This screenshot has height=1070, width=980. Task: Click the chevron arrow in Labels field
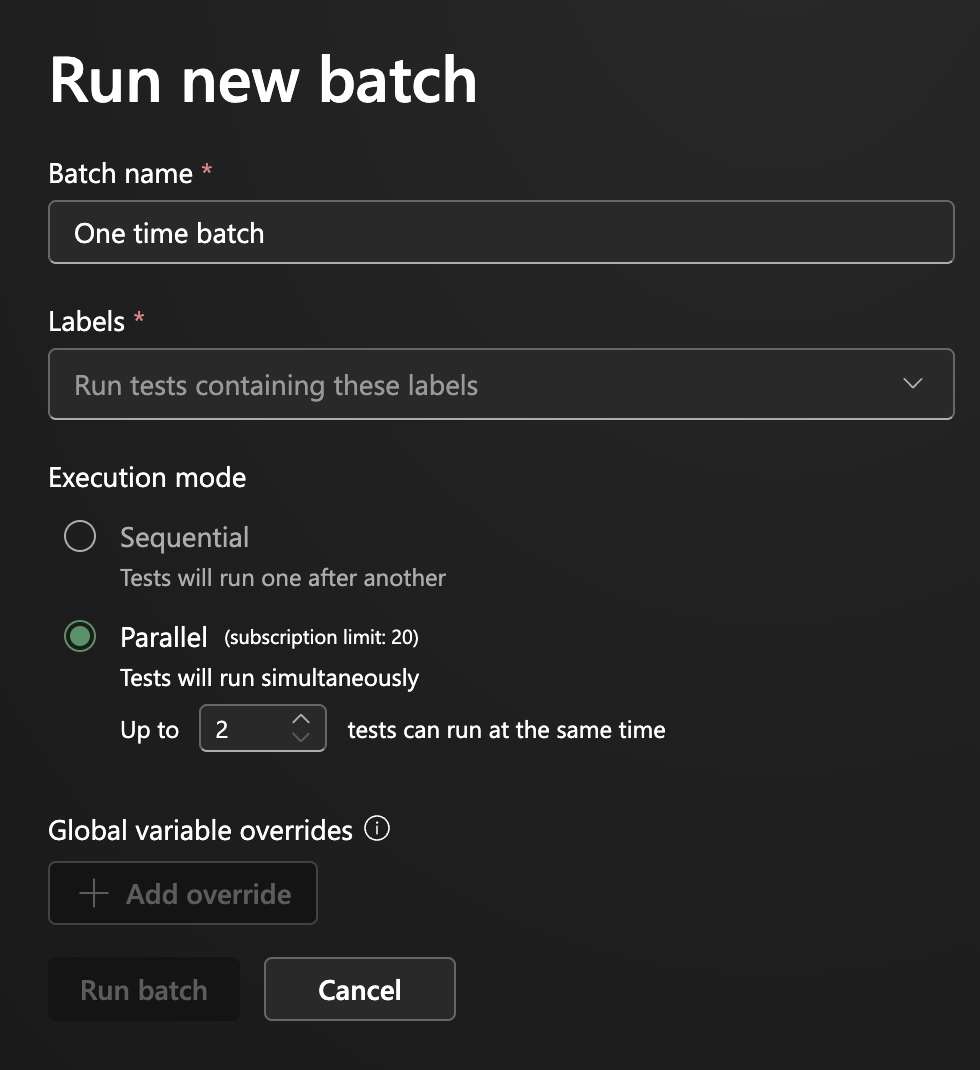(x=912, y=384)
